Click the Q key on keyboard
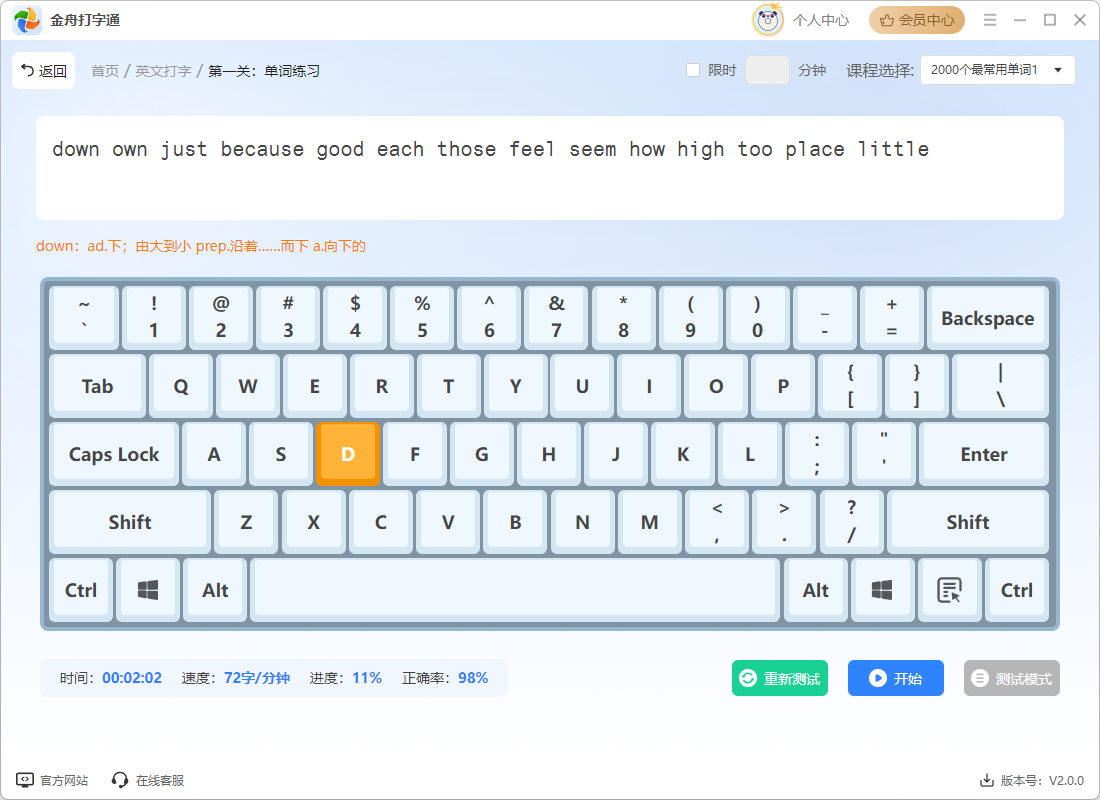Viewport: 1100px width, 800px height. point(181,386)
